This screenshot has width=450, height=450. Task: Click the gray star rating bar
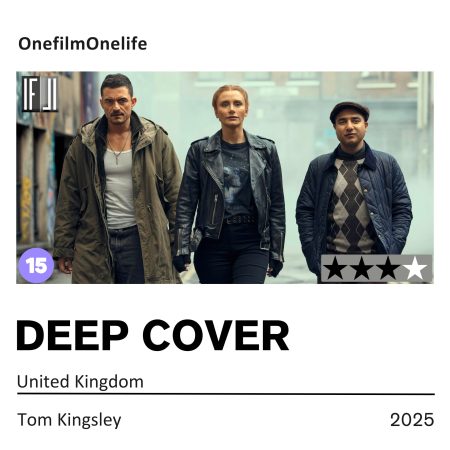click(x=376, y=269)
